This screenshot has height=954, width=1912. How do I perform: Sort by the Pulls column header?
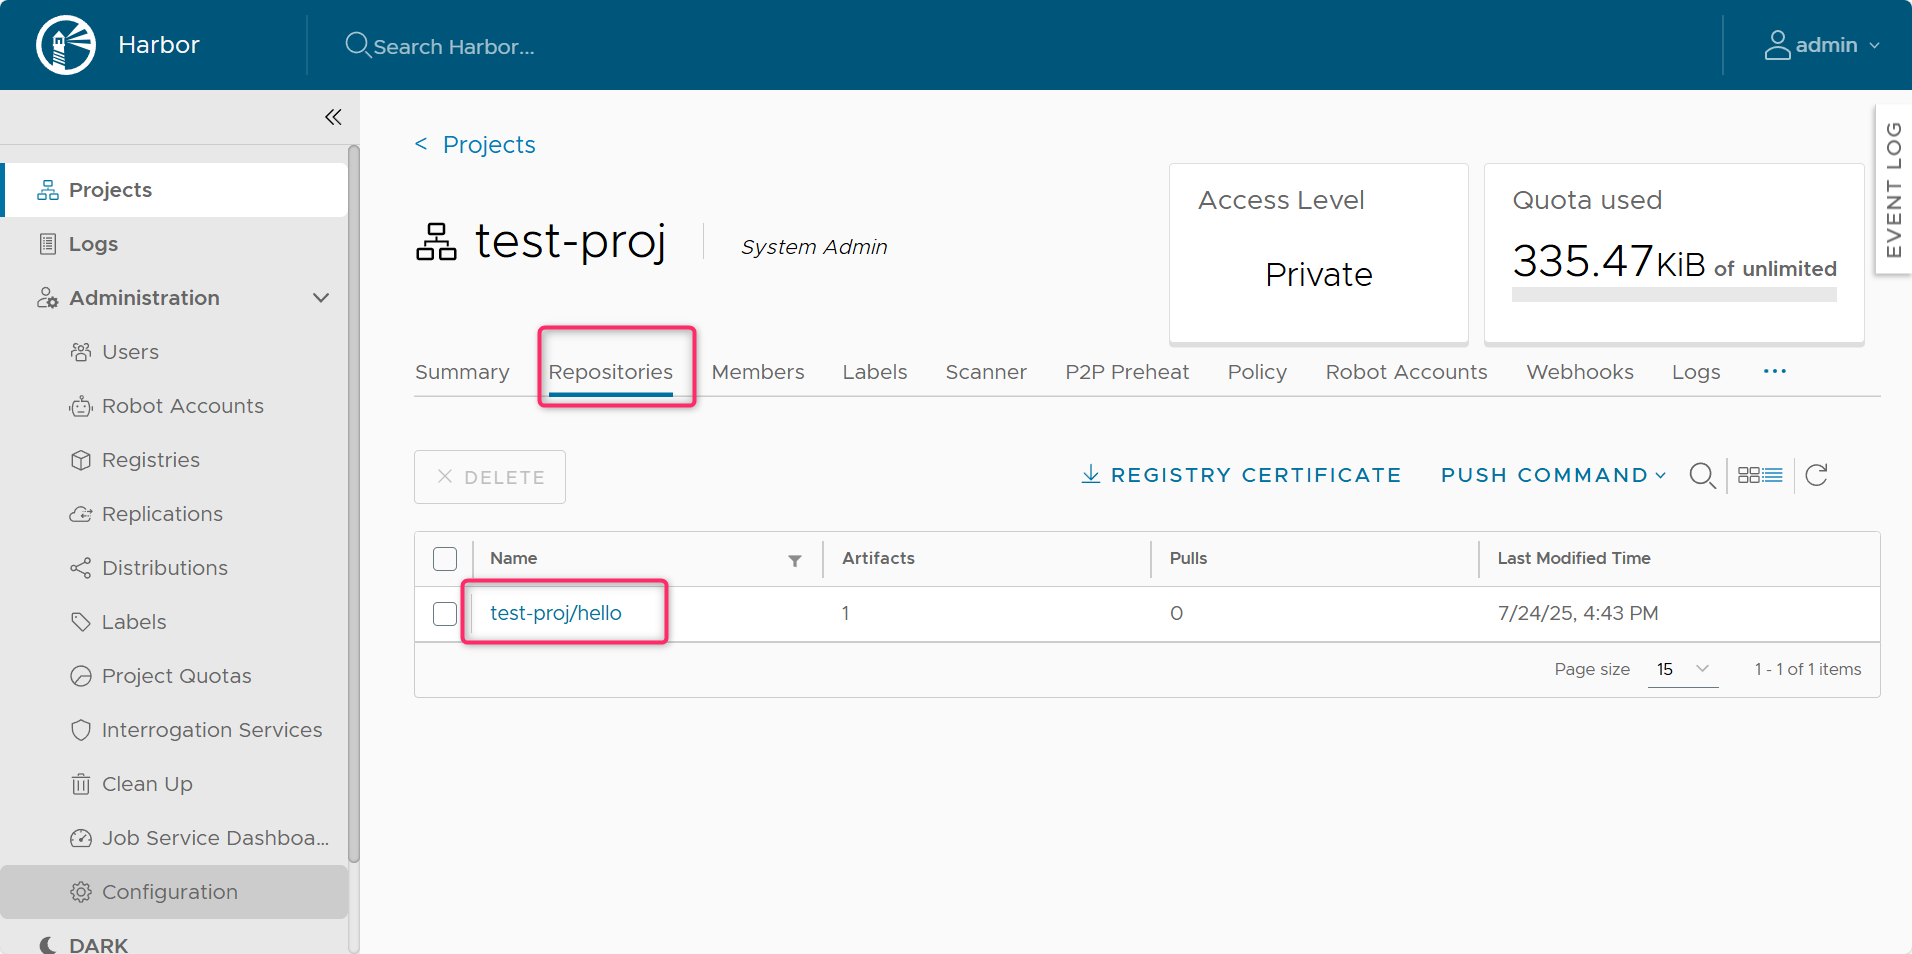click(1188, 558)
